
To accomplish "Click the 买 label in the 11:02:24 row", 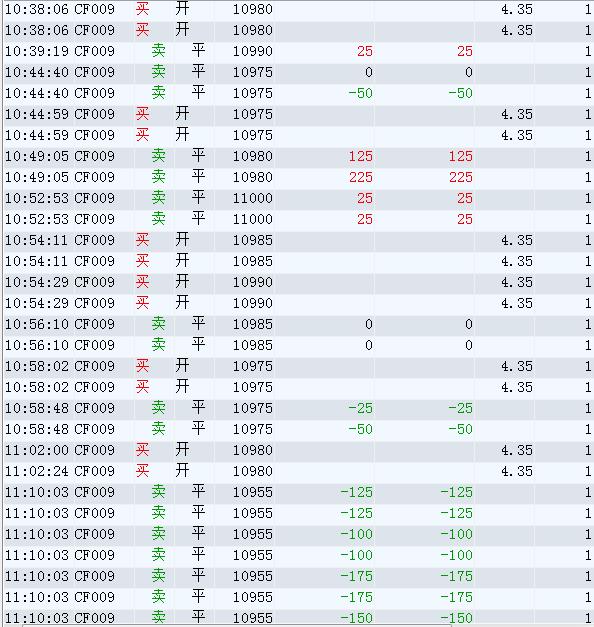I will point(142,471).
